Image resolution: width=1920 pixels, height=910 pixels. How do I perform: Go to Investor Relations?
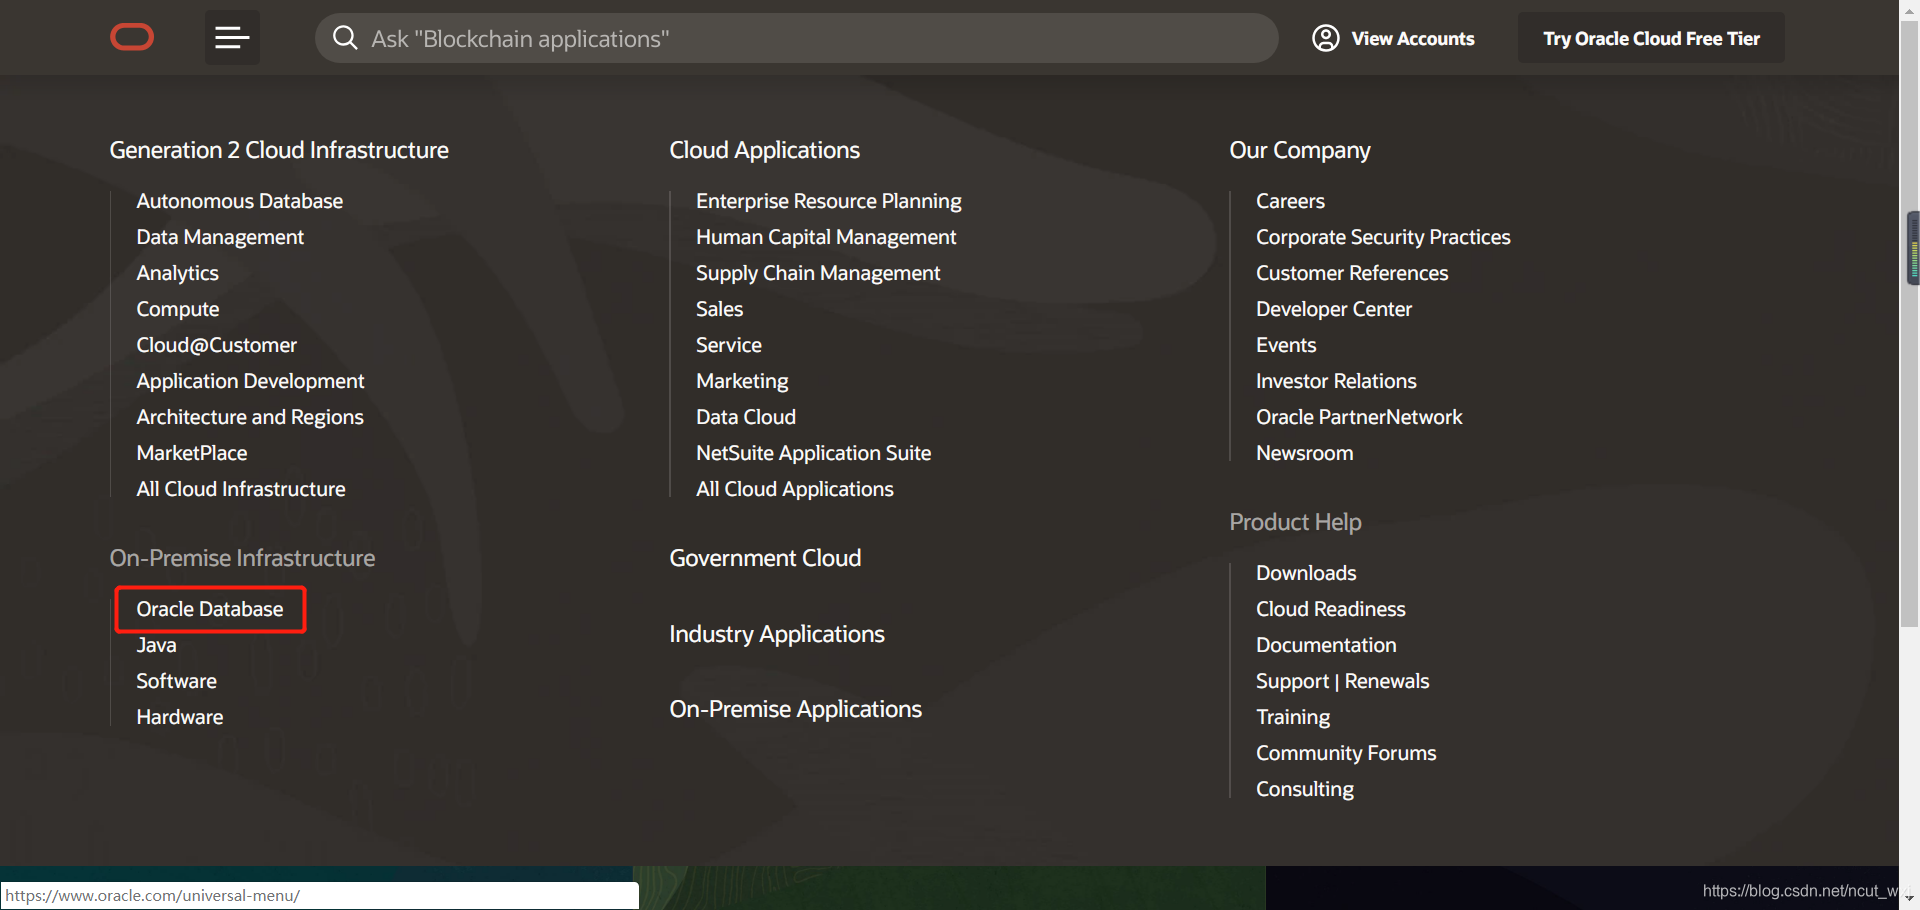point(1337,381)
